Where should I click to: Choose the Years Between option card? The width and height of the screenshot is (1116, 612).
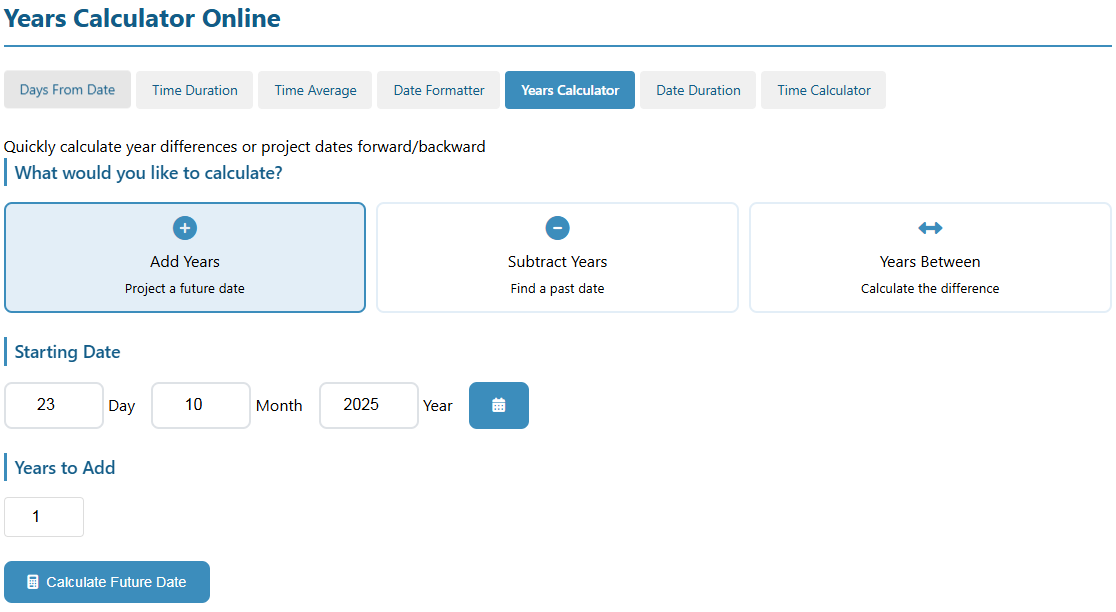coord(930,258)
